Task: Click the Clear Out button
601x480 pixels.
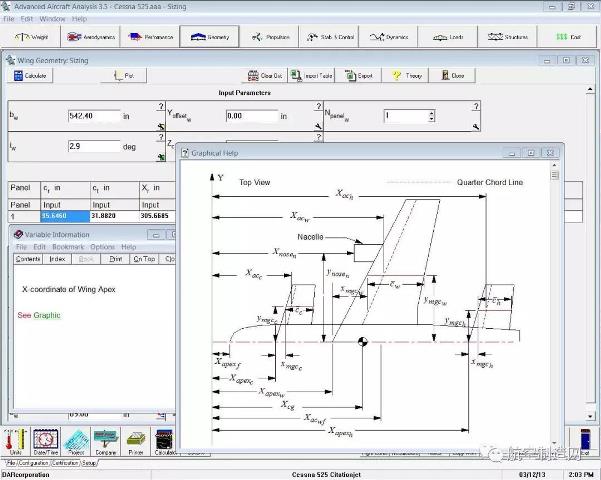Action: coord(264,76)
